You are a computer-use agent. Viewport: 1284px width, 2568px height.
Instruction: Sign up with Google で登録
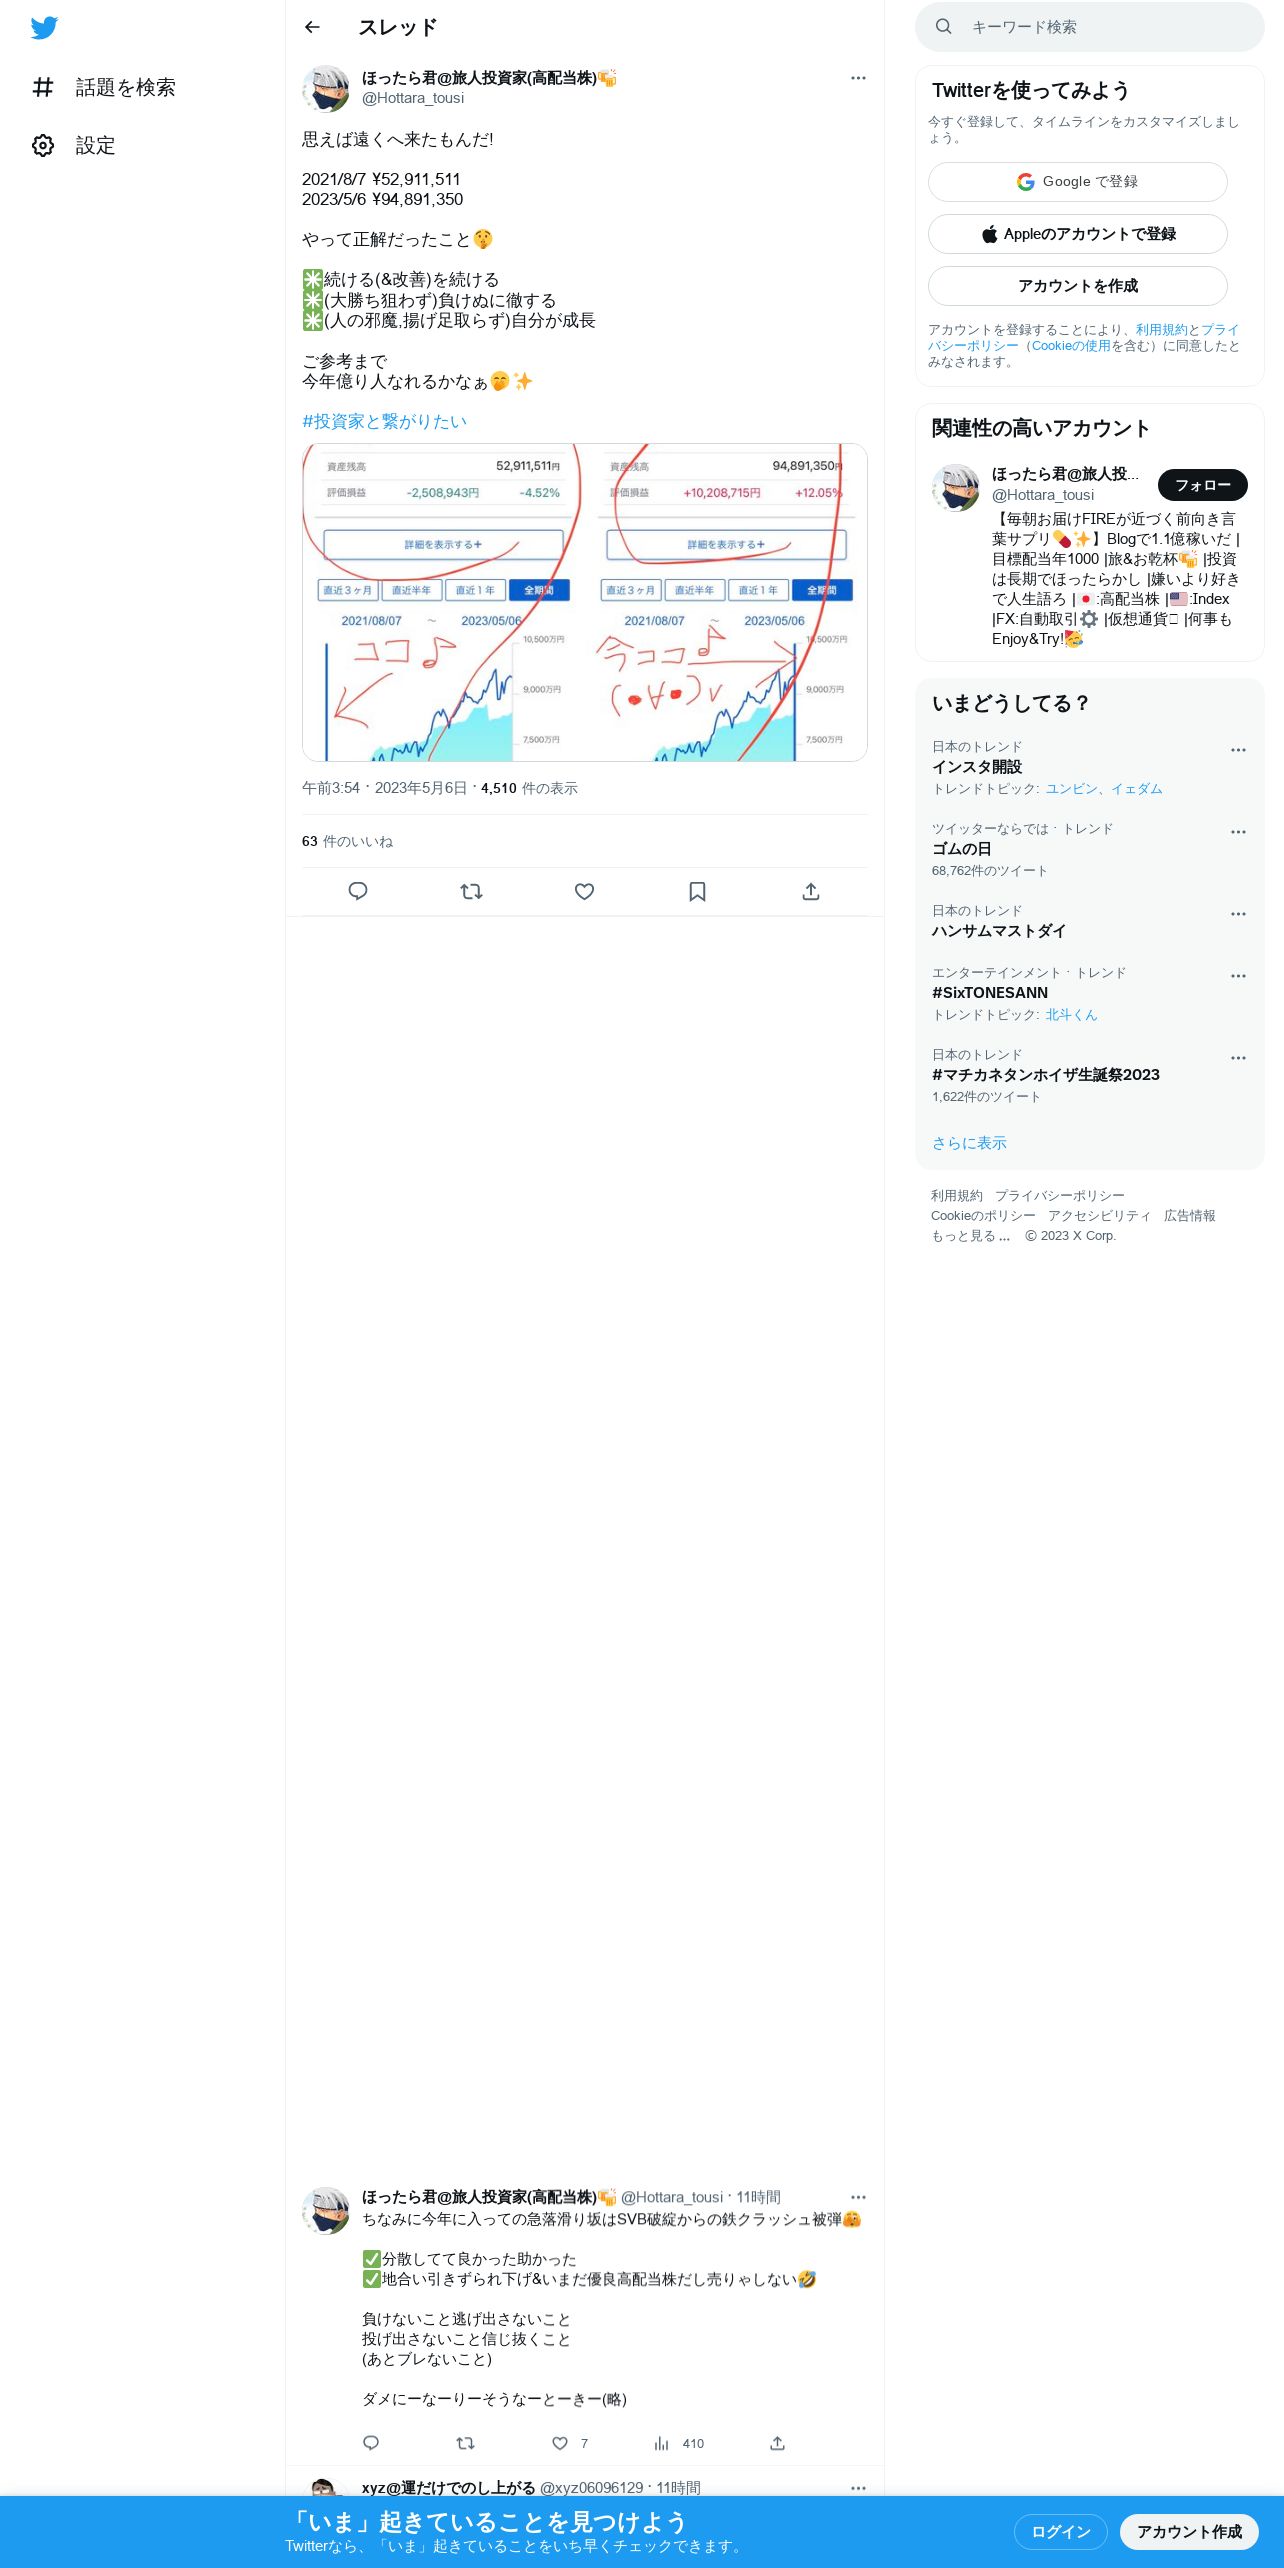1077,182
